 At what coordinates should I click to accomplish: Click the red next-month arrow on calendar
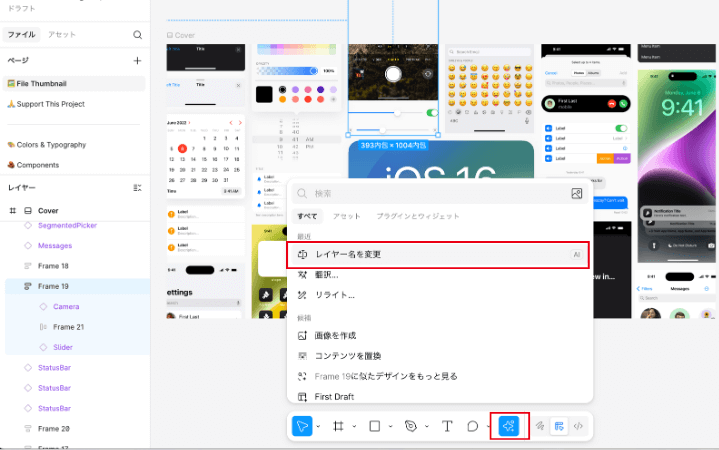click(x=240, y=123)
